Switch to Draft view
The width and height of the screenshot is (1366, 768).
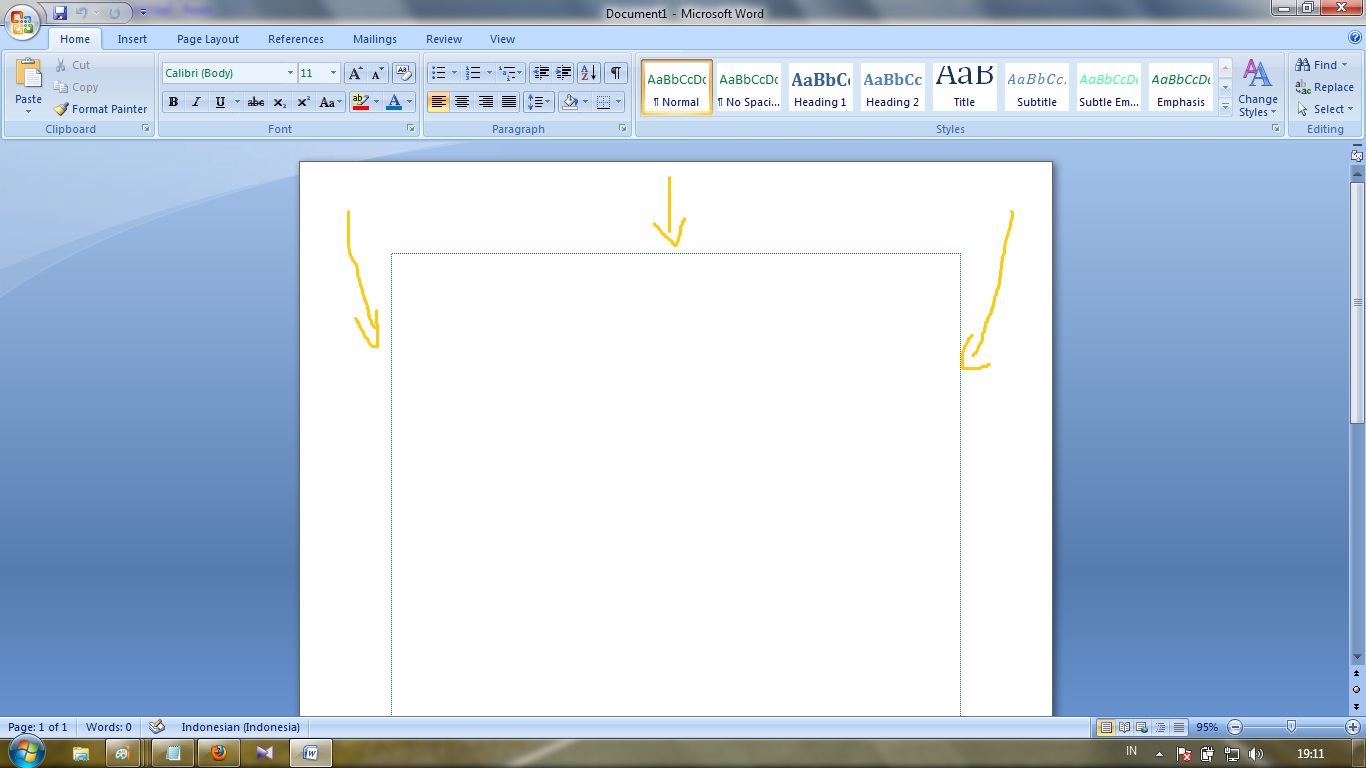[x=1179, y=727]
